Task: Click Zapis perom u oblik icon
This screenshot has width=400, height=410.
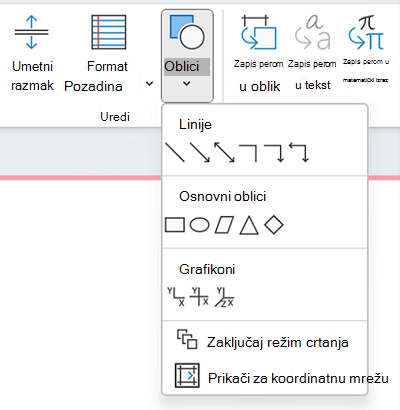Action: point(259,32)
